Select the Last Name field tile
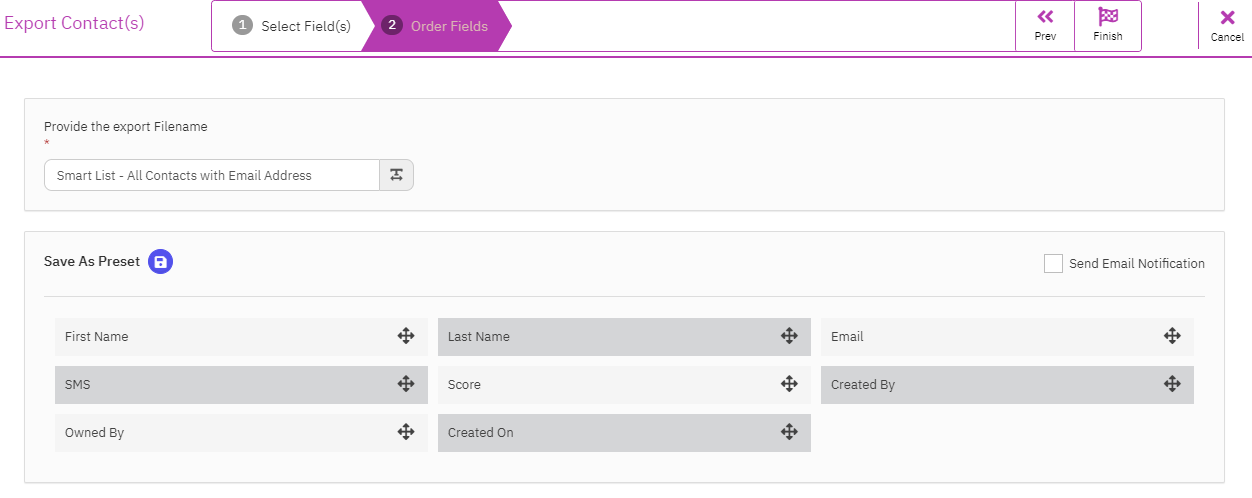 point(624,337)
